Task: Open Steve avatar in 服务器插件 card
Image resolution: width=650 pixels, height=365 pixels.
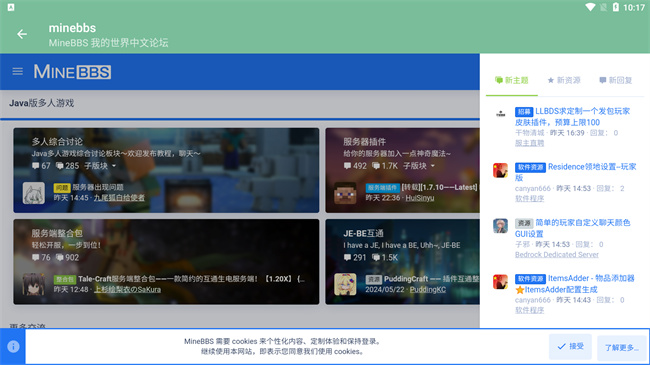Action: [345, 193]
